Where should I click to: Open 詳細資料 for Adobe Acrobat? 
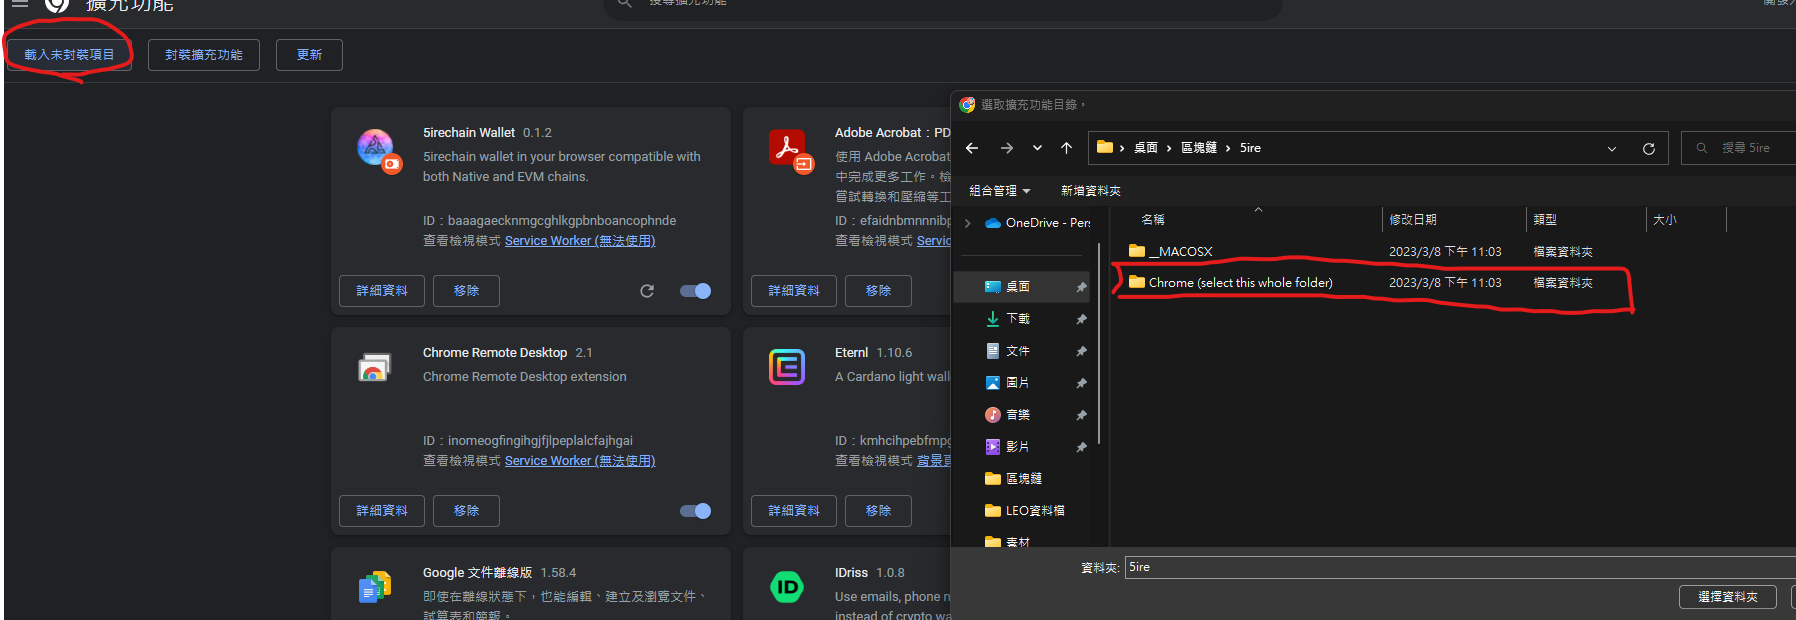point(794,291)
